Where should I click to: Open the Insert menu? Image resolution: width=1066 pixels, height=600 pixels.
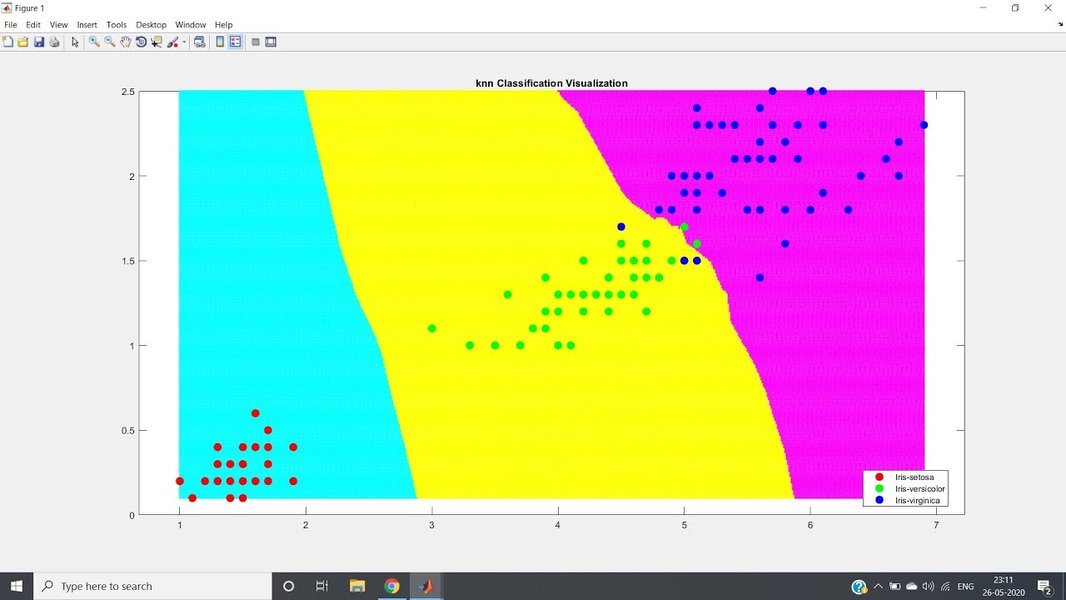coord(87,24)
